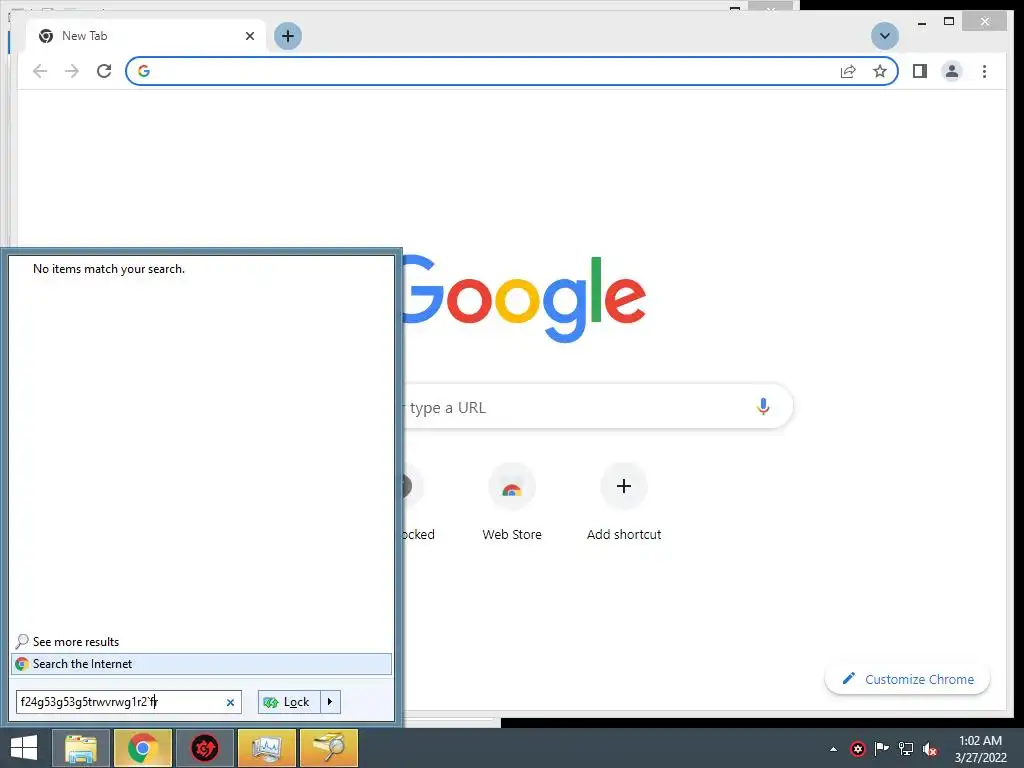Reload the current page

[x=104, y=71]
